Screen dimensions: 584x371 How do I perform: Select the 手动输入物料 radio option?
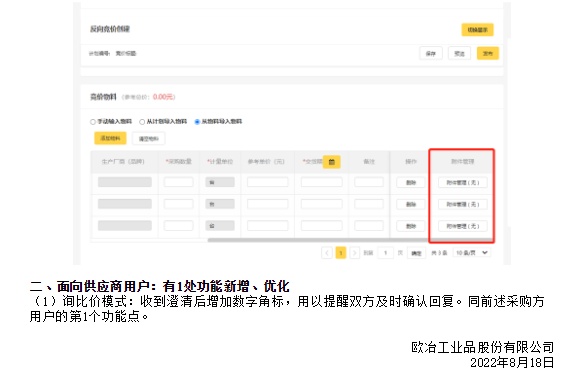[93, 122]
